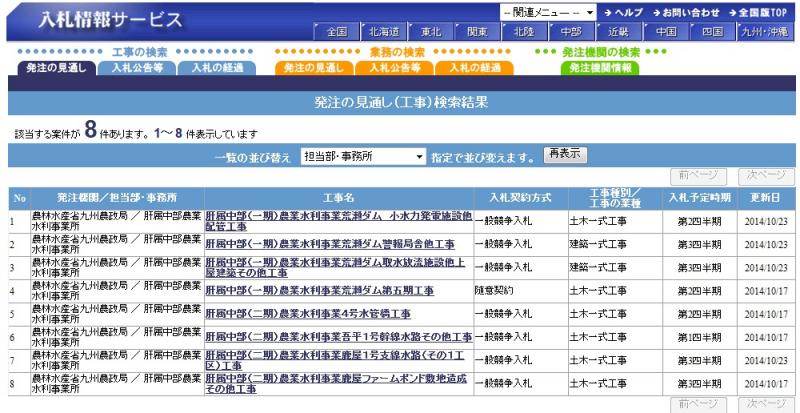Click the agency name cell in row 3
This screenshot has height=413, width=800.
tap(117, 268)
